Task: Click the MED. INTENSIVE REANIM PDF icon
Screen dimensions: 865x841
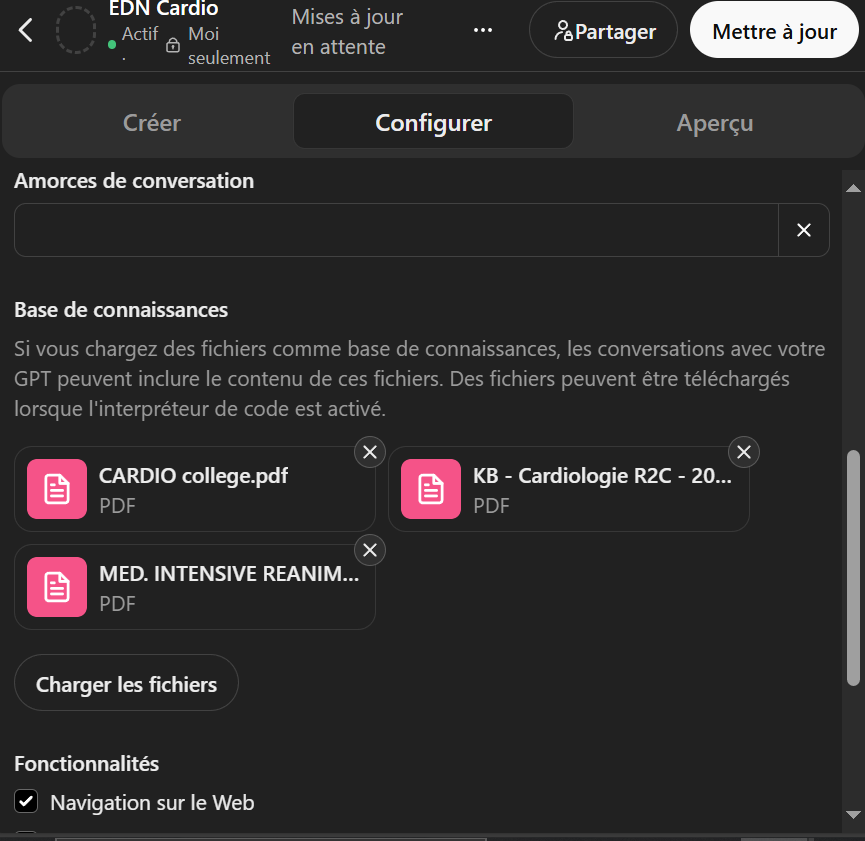Action: (57, 587)
